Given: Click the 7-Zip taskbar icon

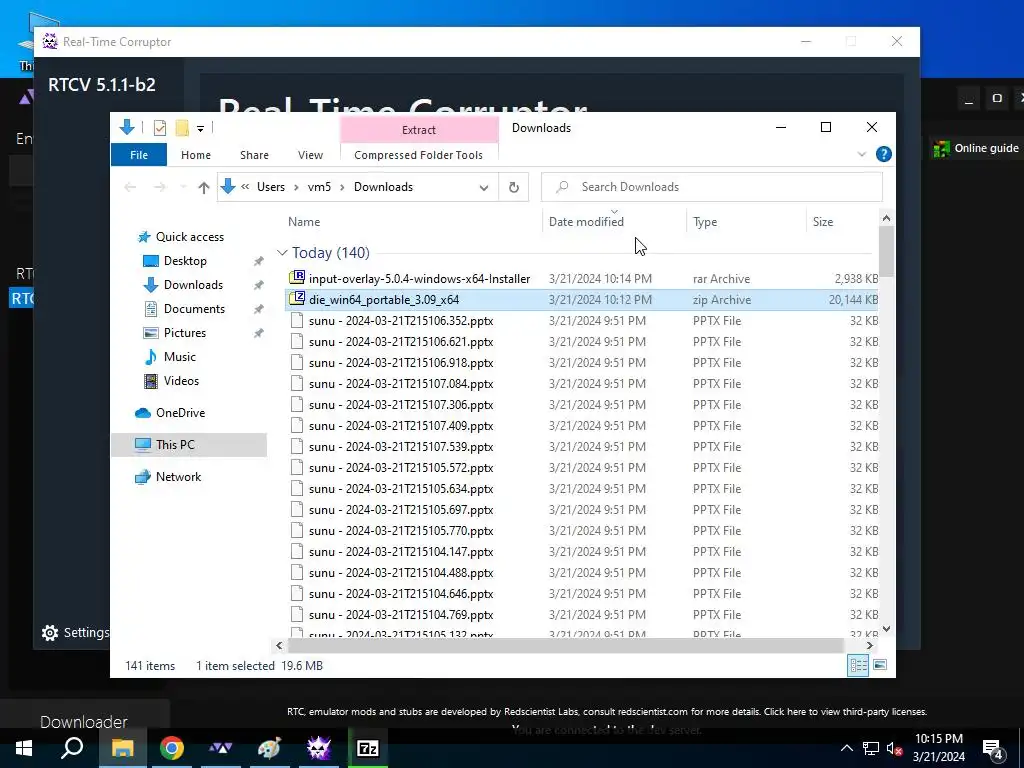Looking at the screenshot, I should 368,748.
